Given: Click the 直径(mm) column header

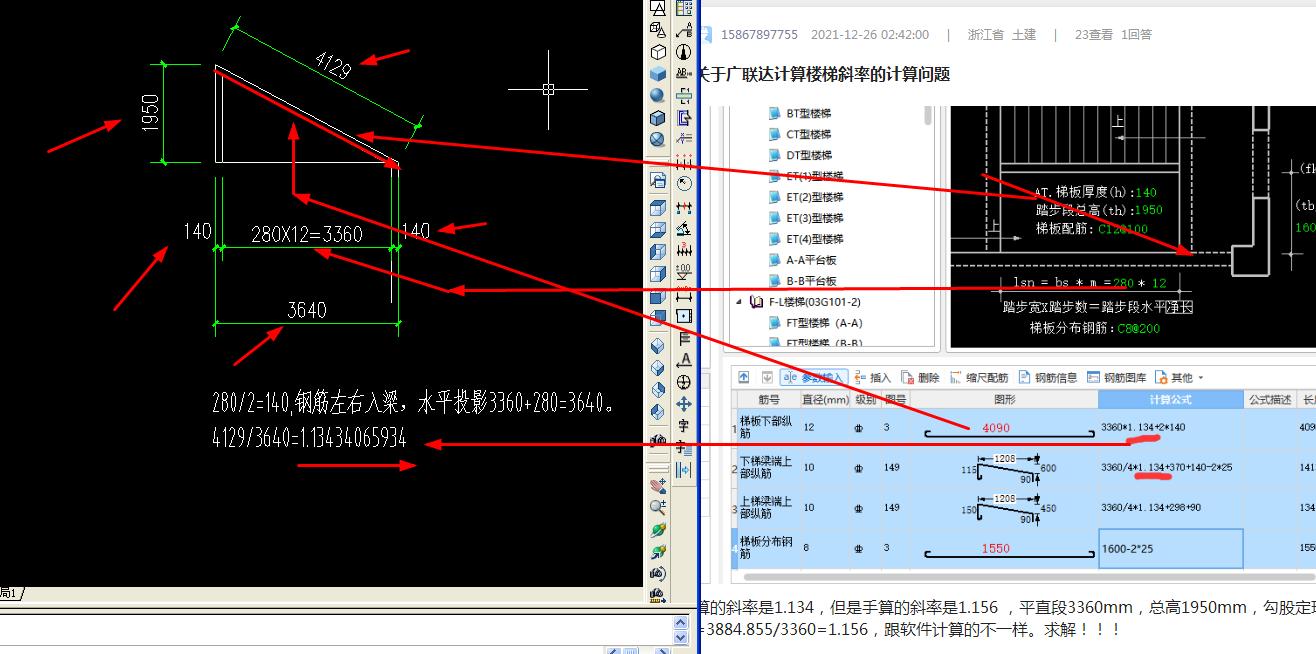Looking at the screenshot, I should pyautogui.click(x=824, y=399).
